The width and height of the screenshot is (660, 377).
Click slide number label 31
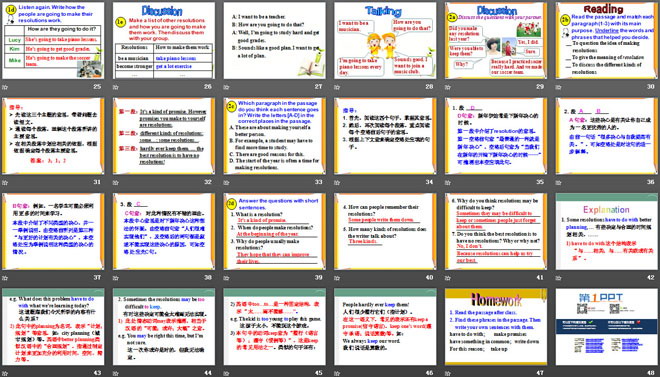pos(97,182)
